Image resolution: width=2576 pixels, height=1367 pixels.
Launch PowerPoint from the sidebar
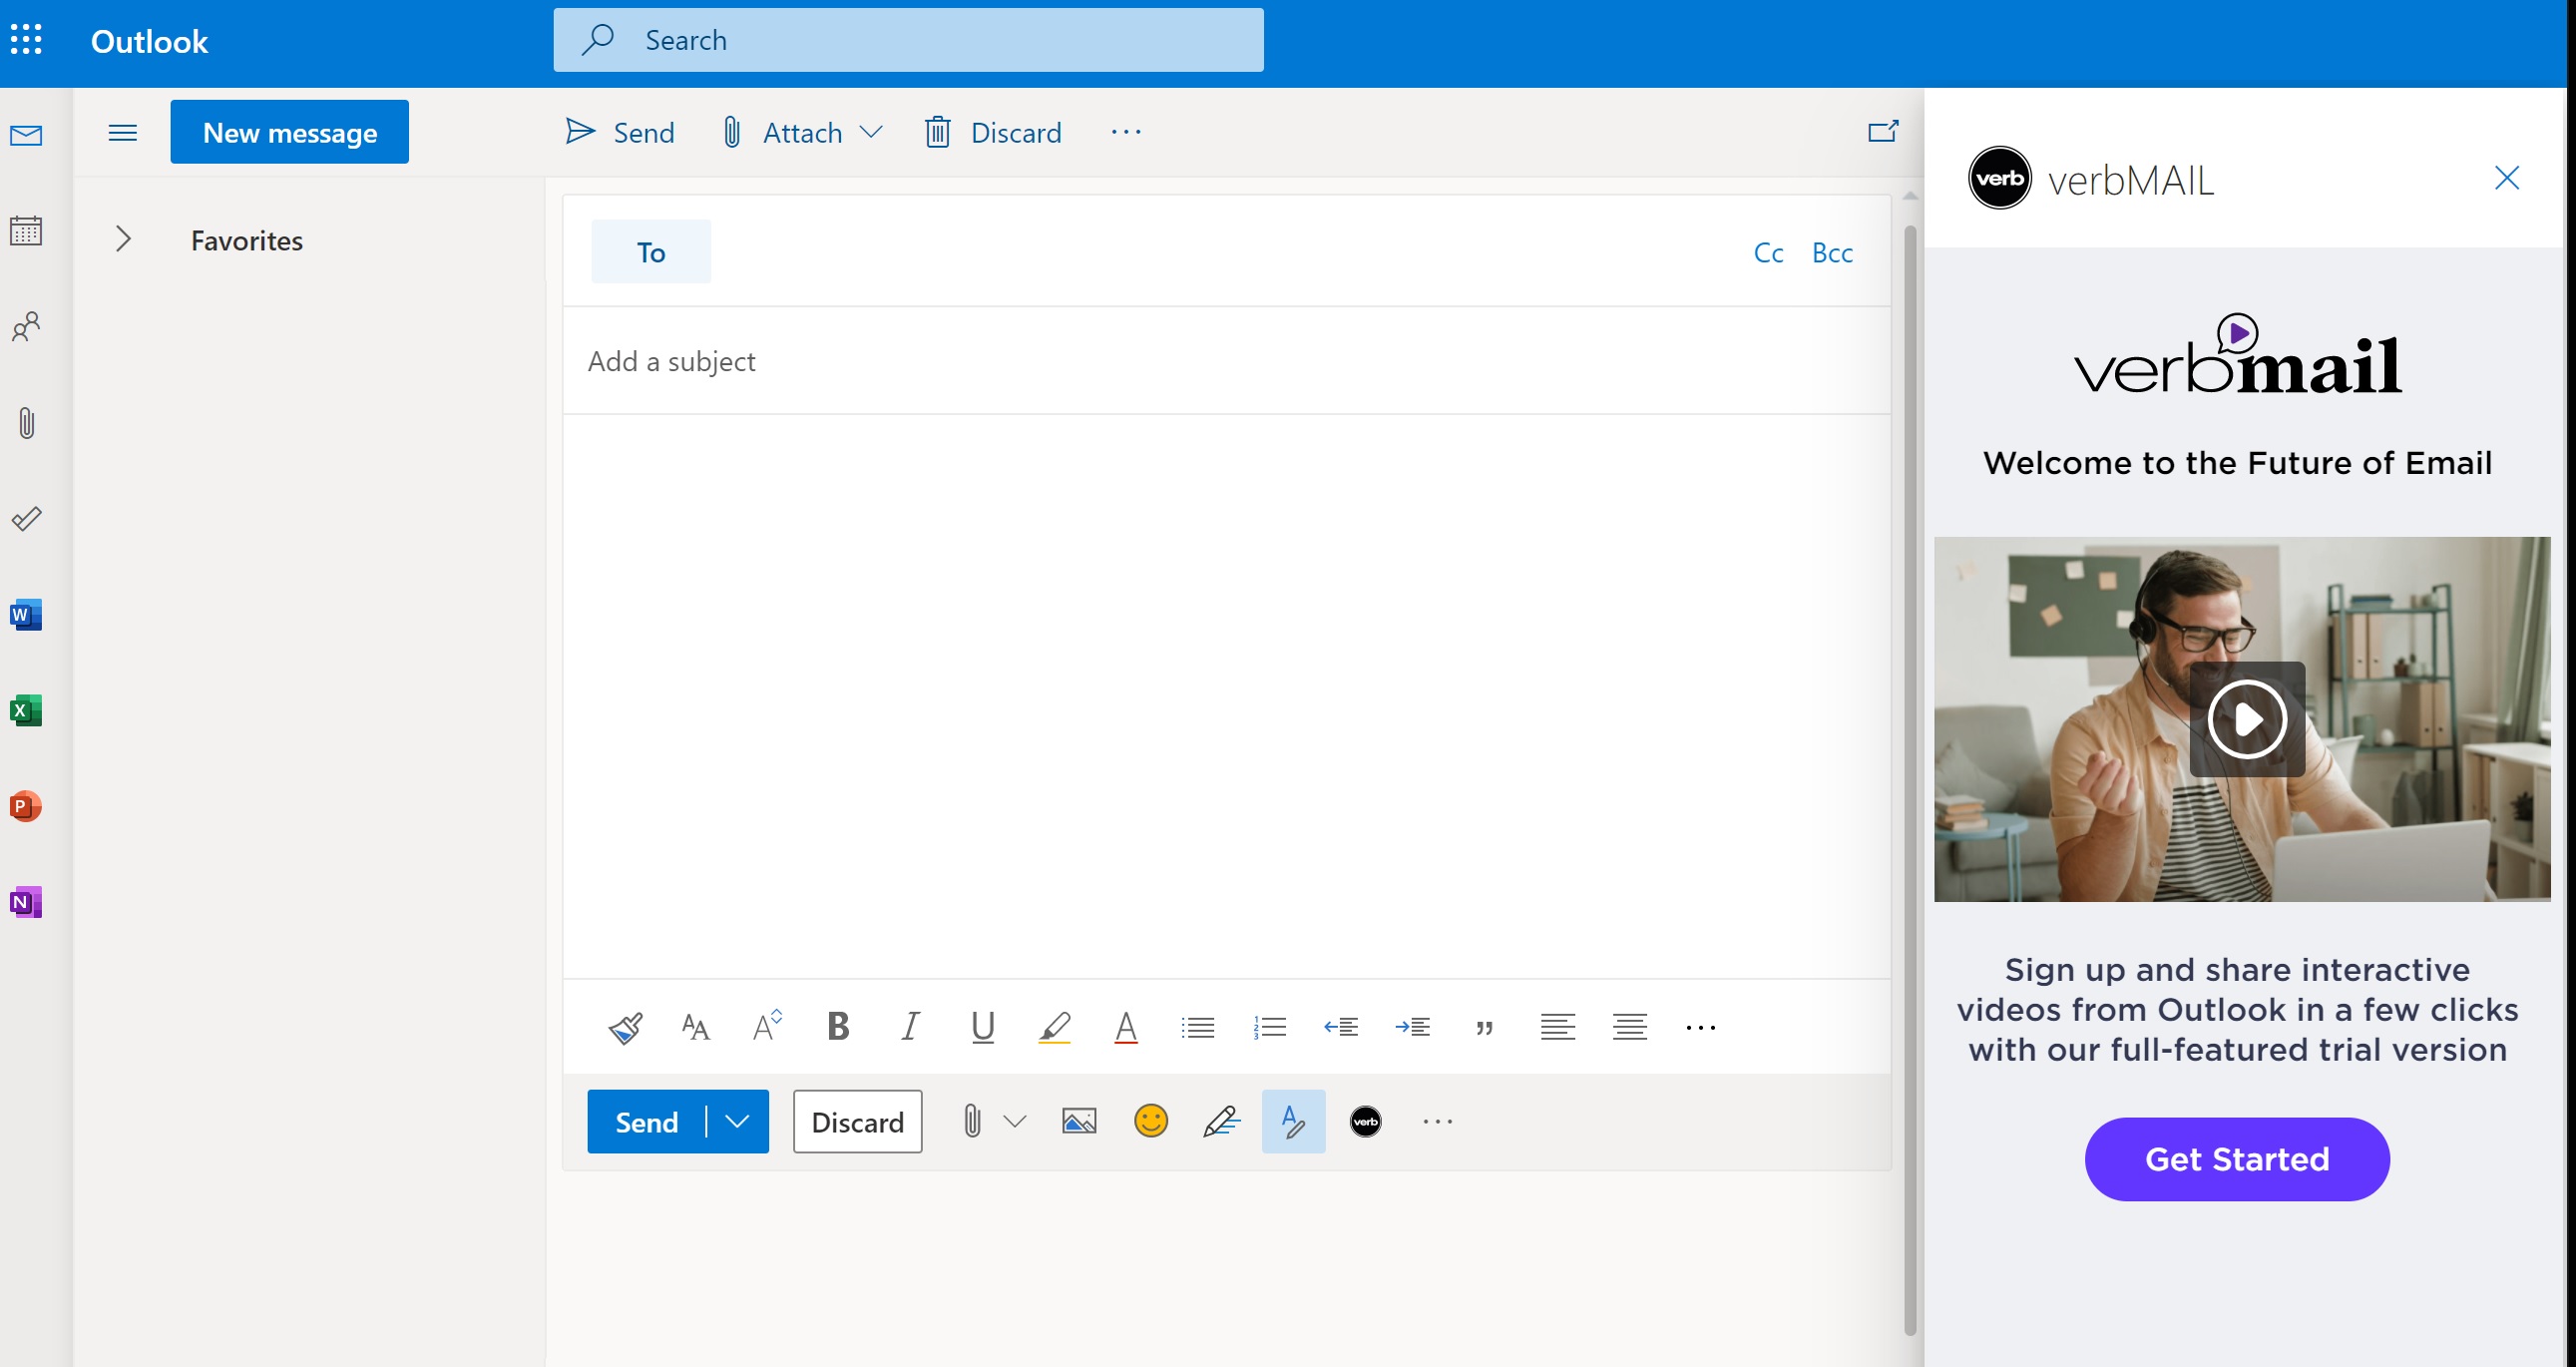pos(26,806)
